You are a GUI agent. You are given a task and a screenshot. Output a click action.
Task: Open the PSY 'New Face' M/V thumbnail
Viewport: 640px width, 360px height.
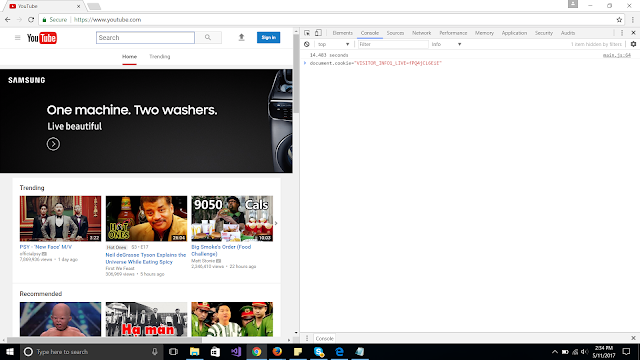point(60,218)
